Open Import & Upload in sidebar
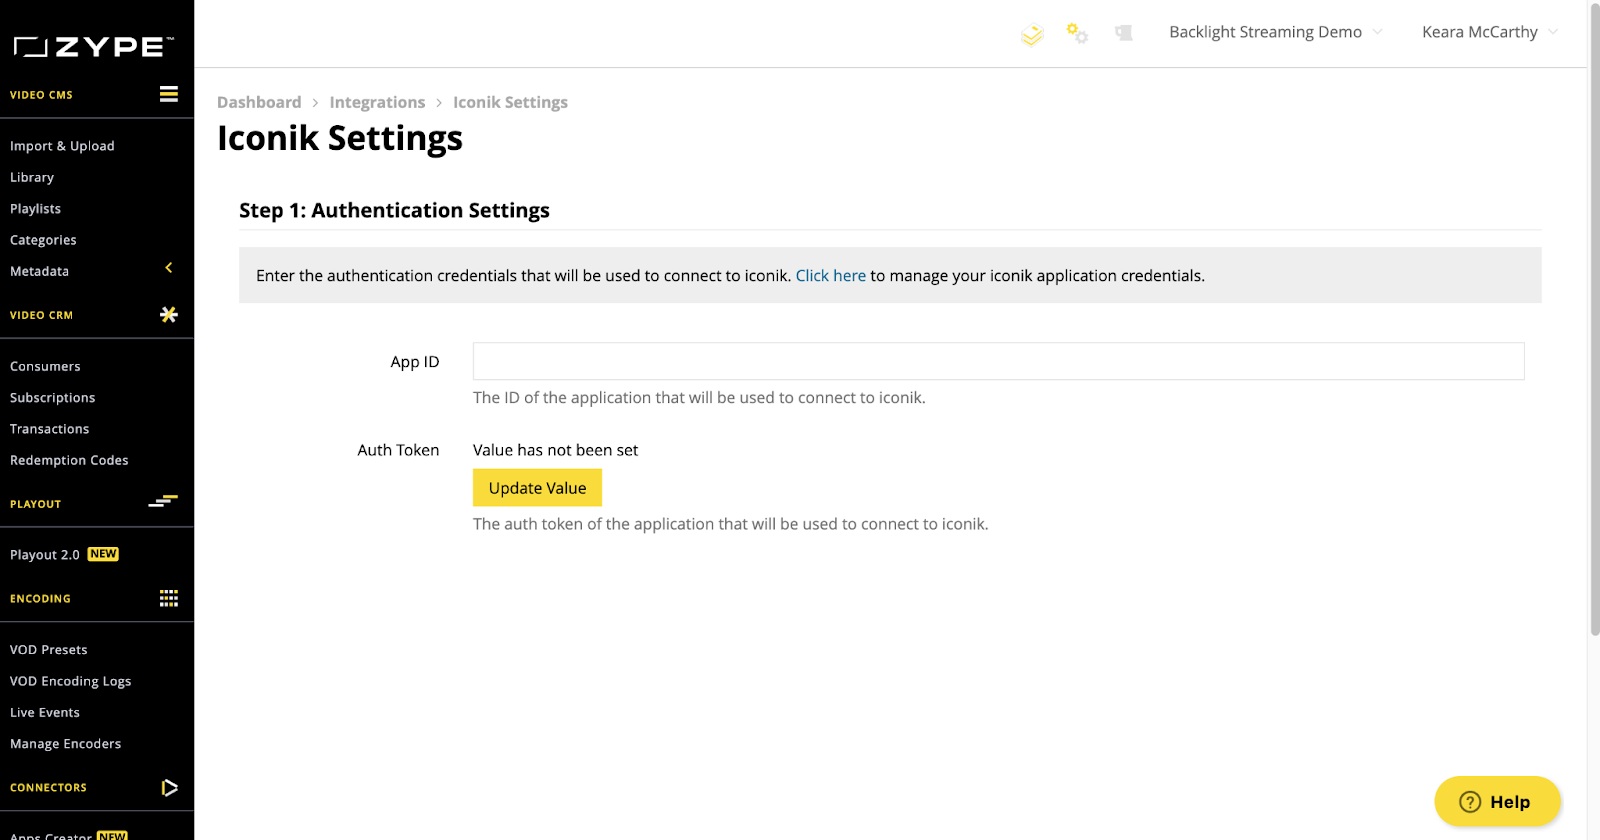Screen dimensions: 1600x840 (62, 146)
